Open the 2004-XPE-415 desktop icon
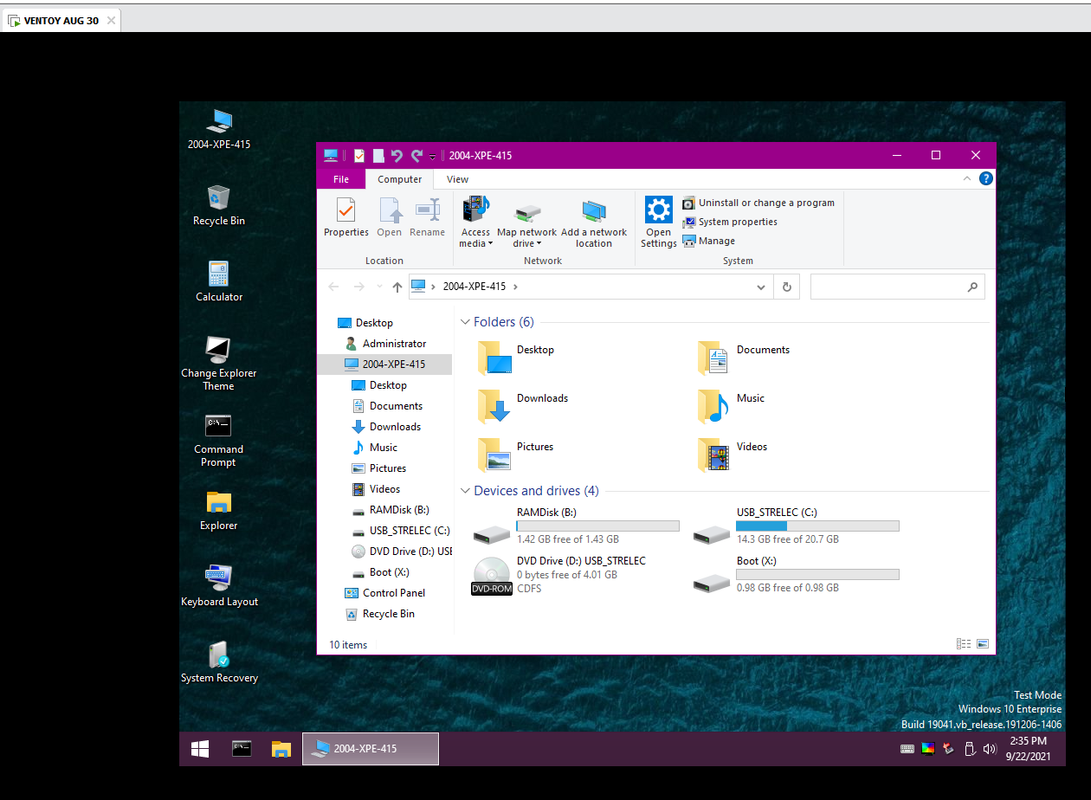Viewport: 1091px width, 800px height. coord(218,129)
